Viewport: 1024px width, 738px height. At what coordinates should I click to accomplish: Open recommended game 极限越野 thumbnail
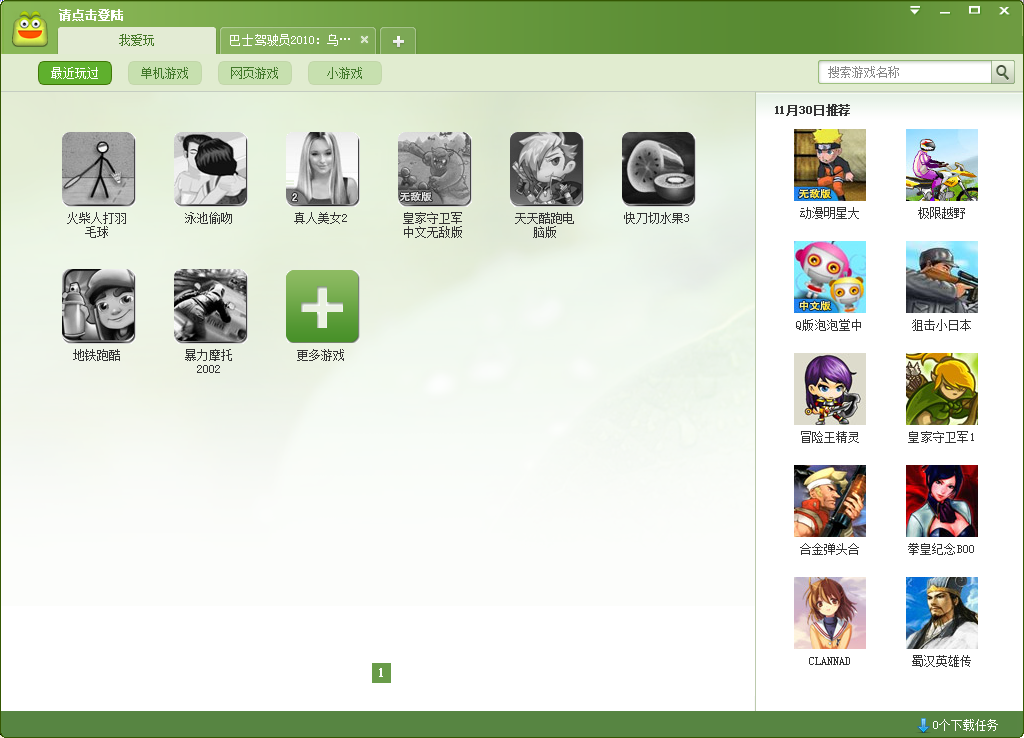pos(942,165)
